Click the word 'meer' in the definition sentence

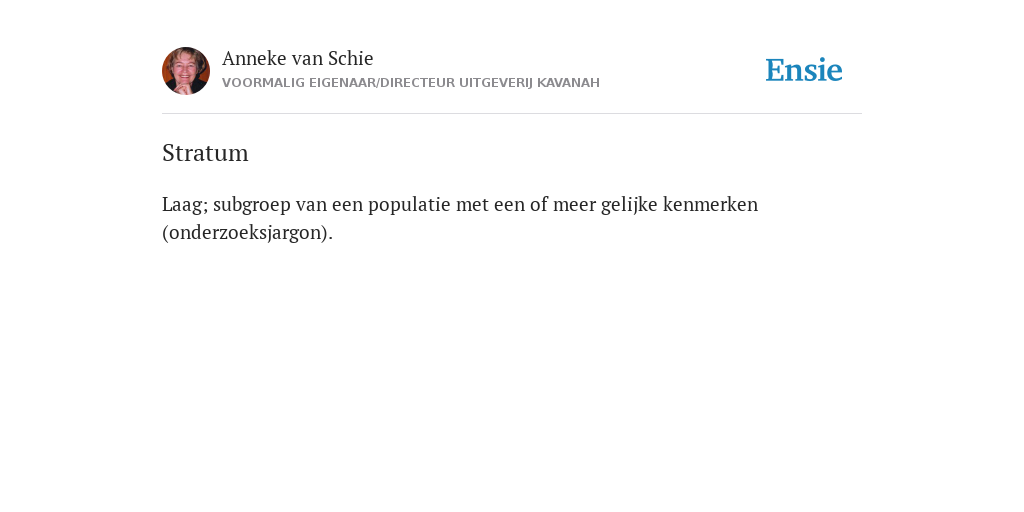pos(574,204)
